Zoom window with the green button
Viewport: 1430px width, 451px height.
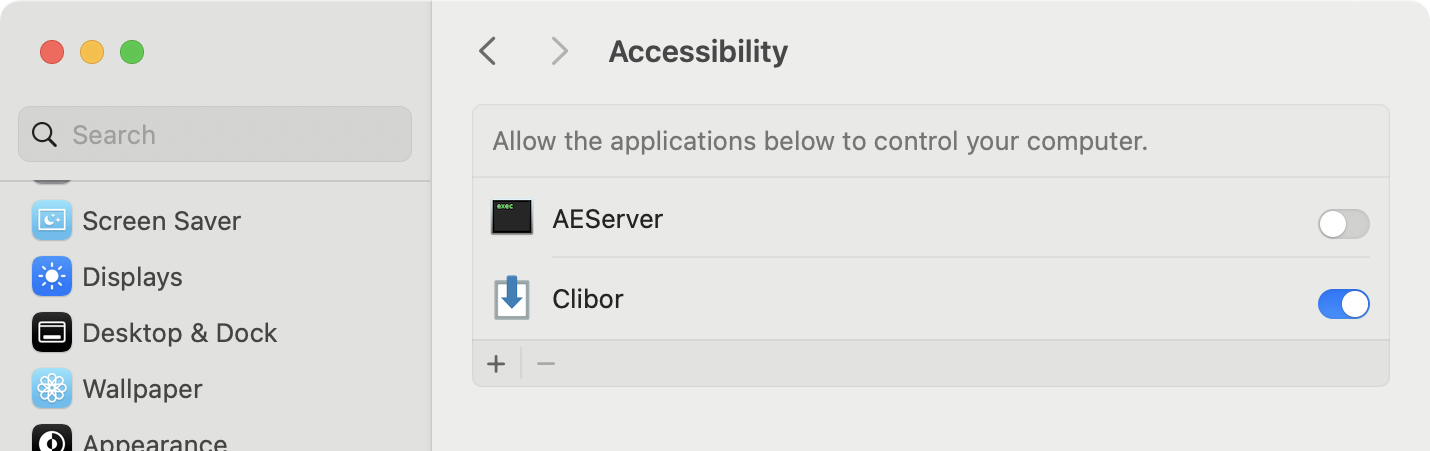point(132,52)
